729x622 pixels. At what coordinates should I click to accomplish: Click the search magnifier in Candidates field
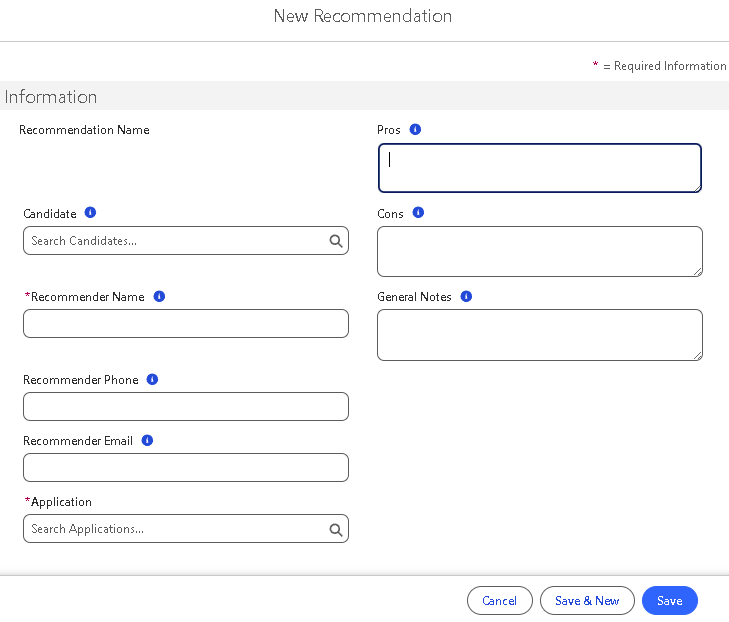[x=336, y=241]
